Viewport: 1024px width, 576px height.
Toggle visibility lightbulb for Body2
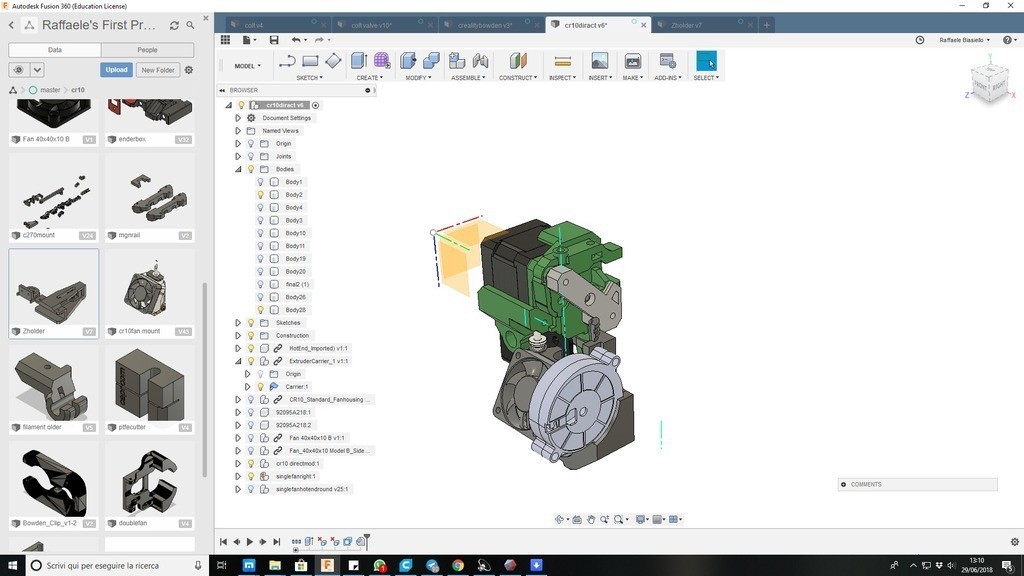(261, 195)
